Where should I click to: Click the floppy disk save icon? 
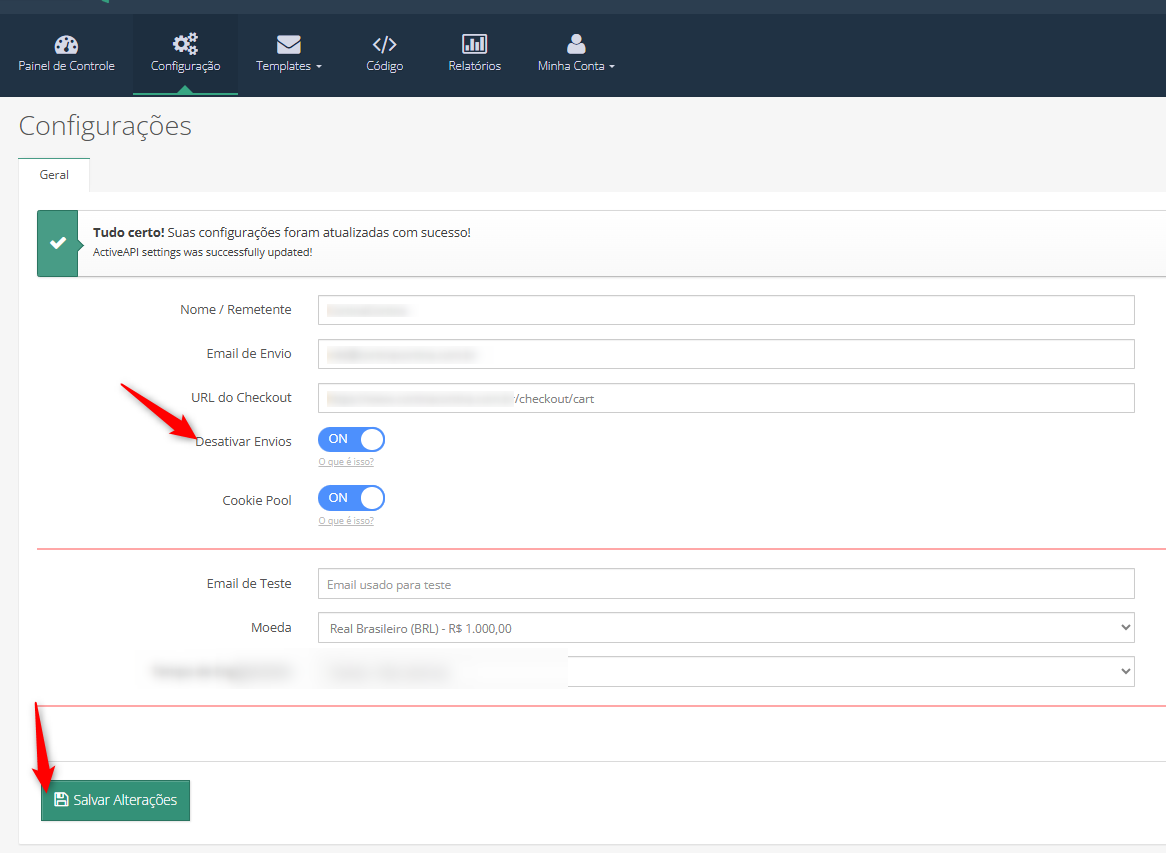tap(61, 800)
